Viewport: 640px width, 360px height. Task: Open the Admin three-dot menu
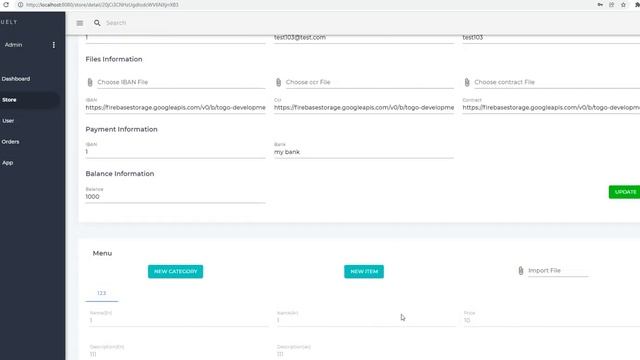(x=53, y=45)
